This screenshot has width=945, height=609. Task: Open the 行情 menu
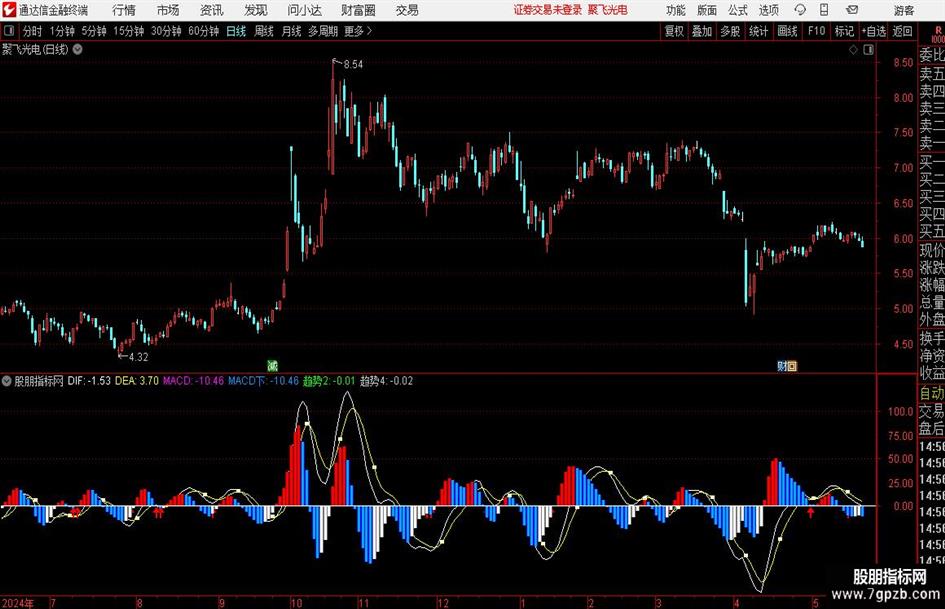point(124,10)
